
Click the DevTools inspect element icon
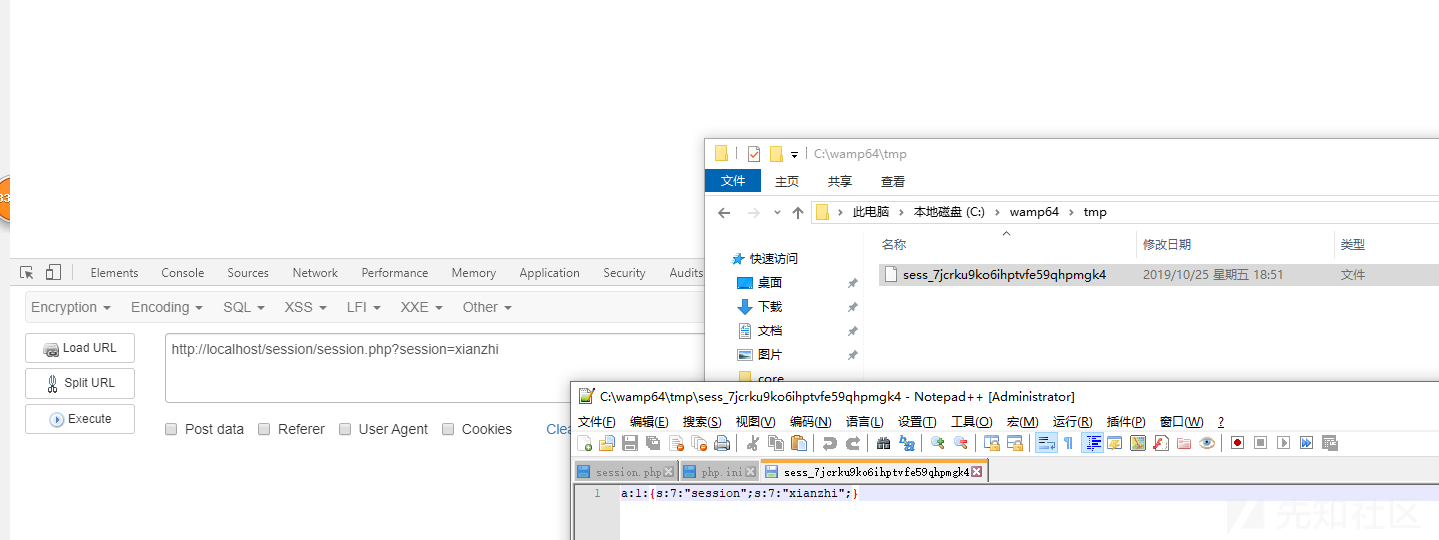pos(27,272)
